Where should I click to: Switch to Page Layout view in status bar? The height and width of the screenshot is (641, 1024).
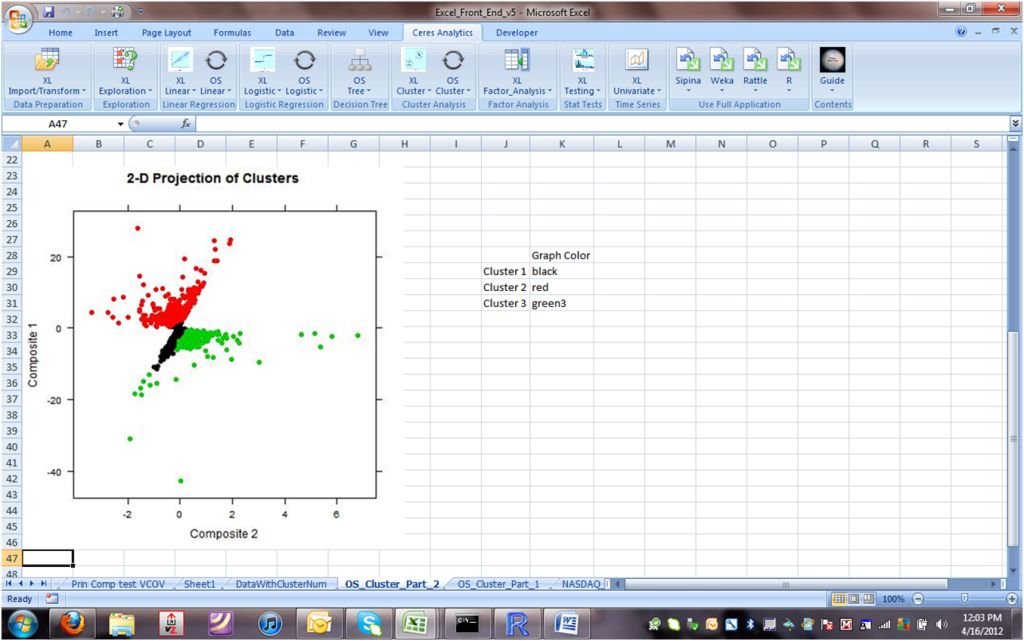pos(854,599)
